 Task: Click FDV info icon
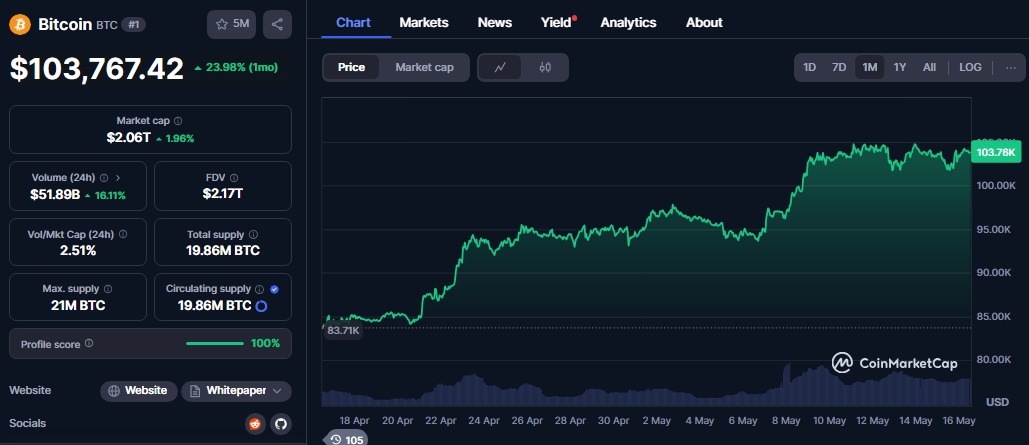tap(234, 178)
